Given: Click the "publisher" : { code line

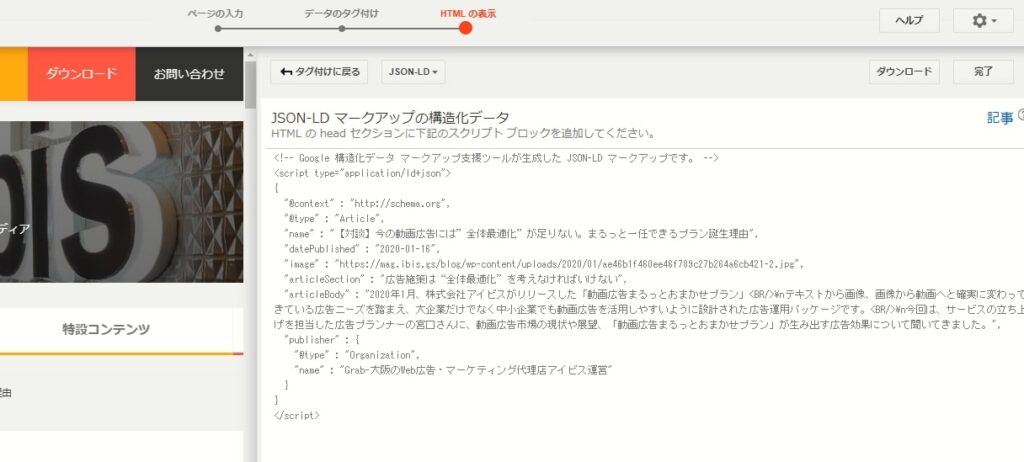Looking at the screenshot, I should (x=322, y=340).
